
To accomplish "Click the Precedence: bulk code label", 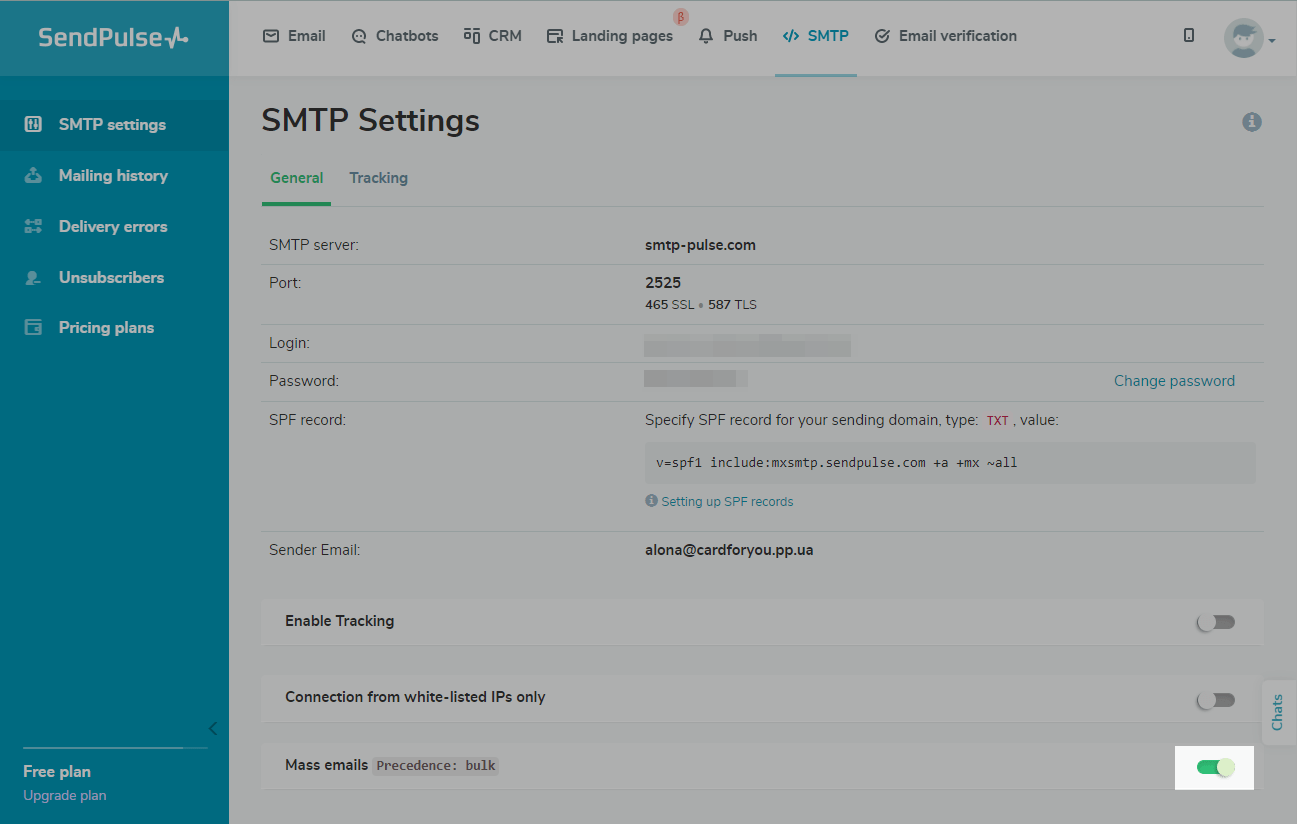I will pyautogui.click(x=436, y=766).
